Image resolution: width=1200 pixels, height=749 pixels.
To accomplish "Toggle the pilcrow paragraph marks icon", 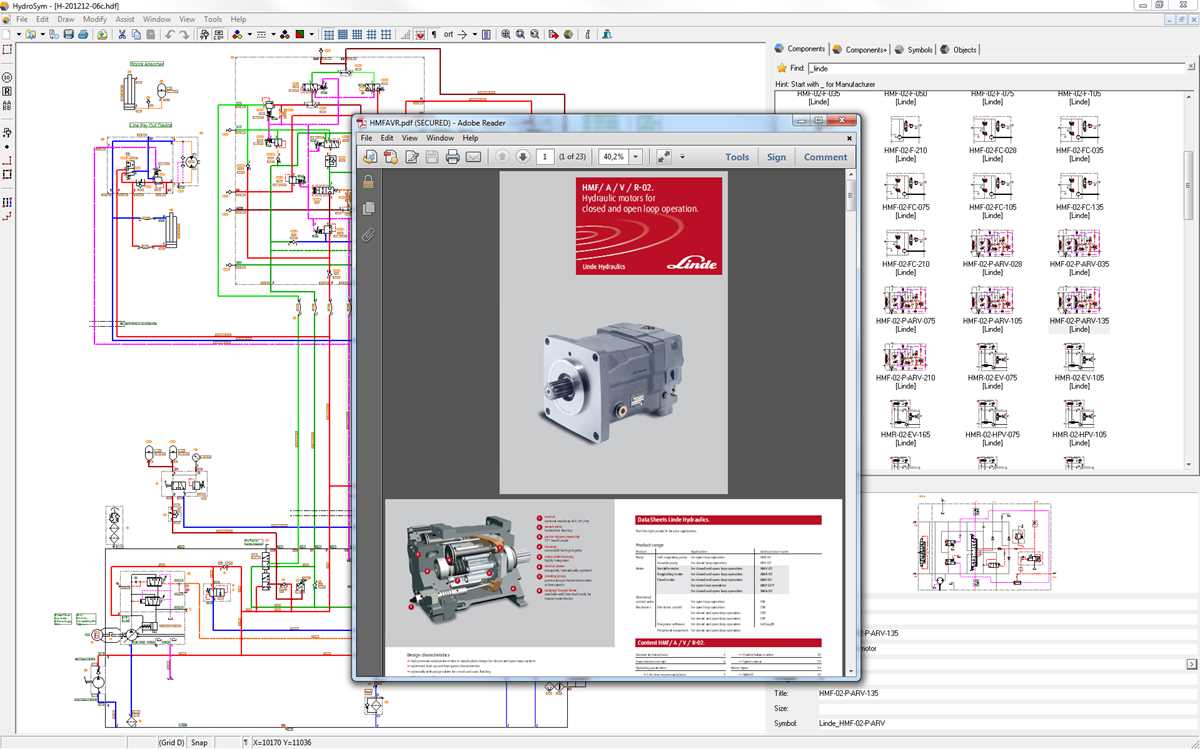I will click(434, 34).
